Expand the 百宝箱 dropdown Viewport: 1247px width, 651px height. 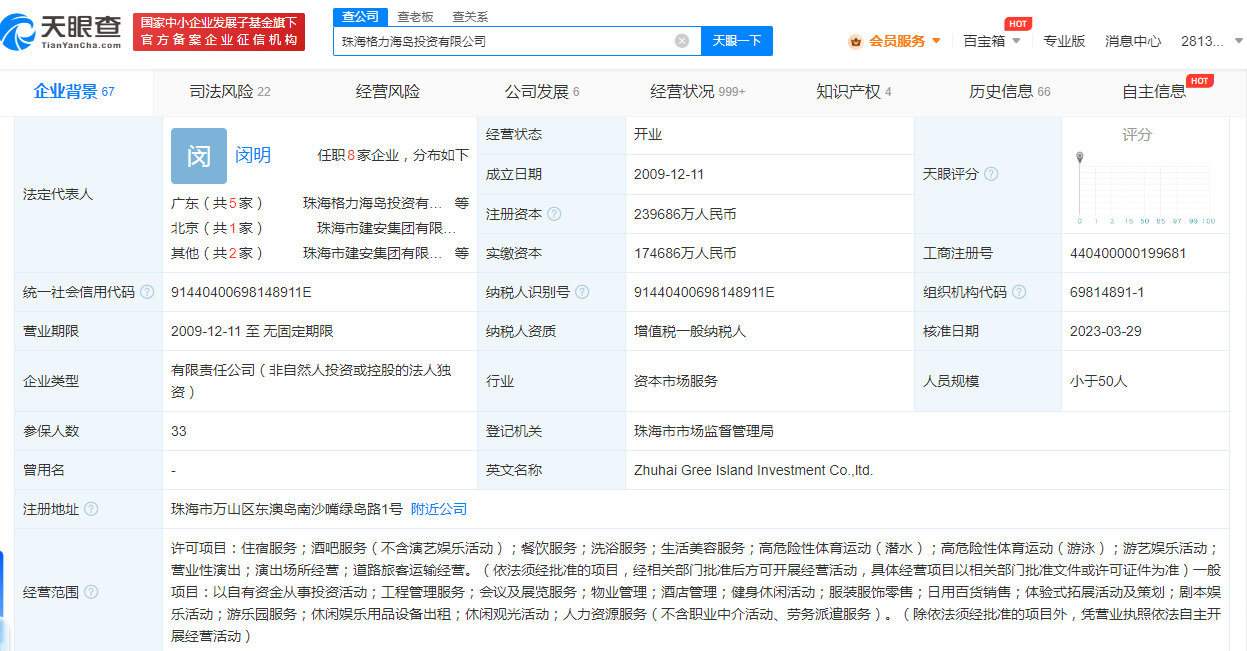click(x=988, y=40)
